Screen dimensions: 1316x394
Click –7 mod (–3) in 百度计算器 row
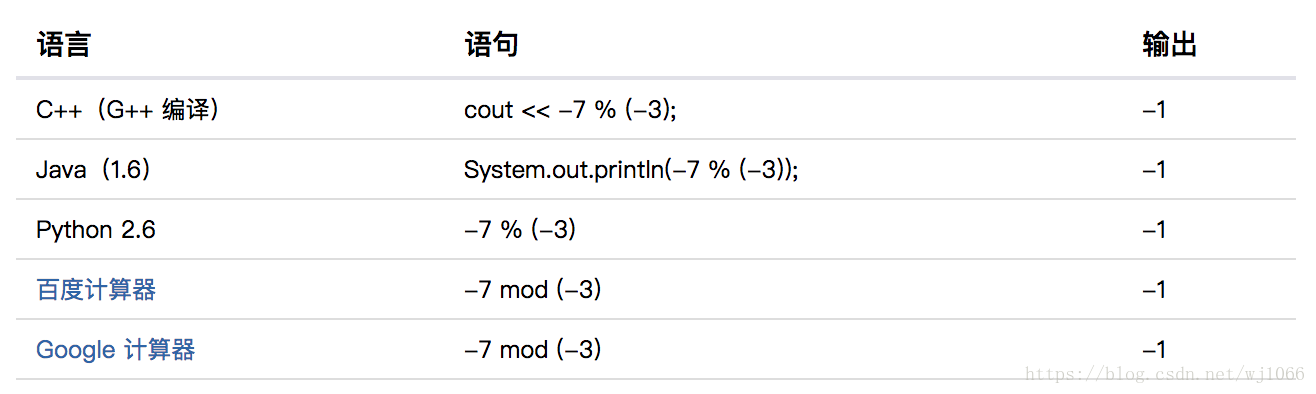click(x=533, y=290)
